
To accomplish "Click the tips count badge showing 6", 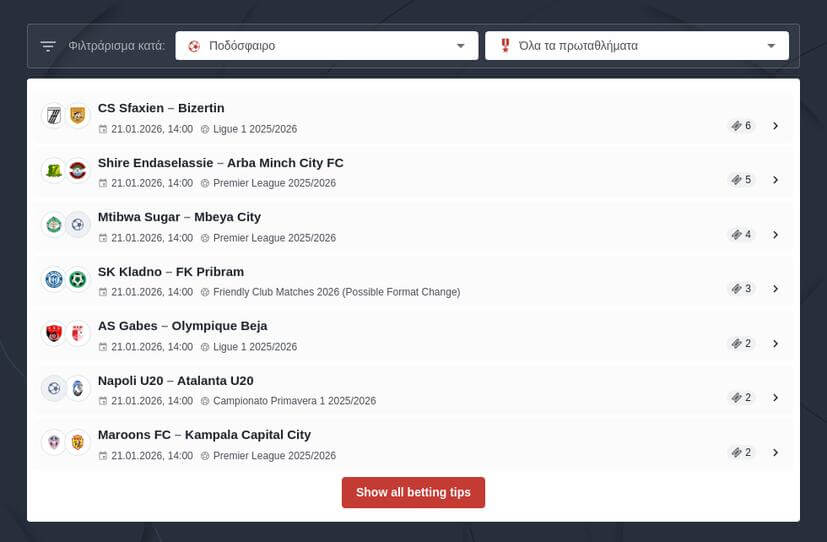I will point(741,126).
